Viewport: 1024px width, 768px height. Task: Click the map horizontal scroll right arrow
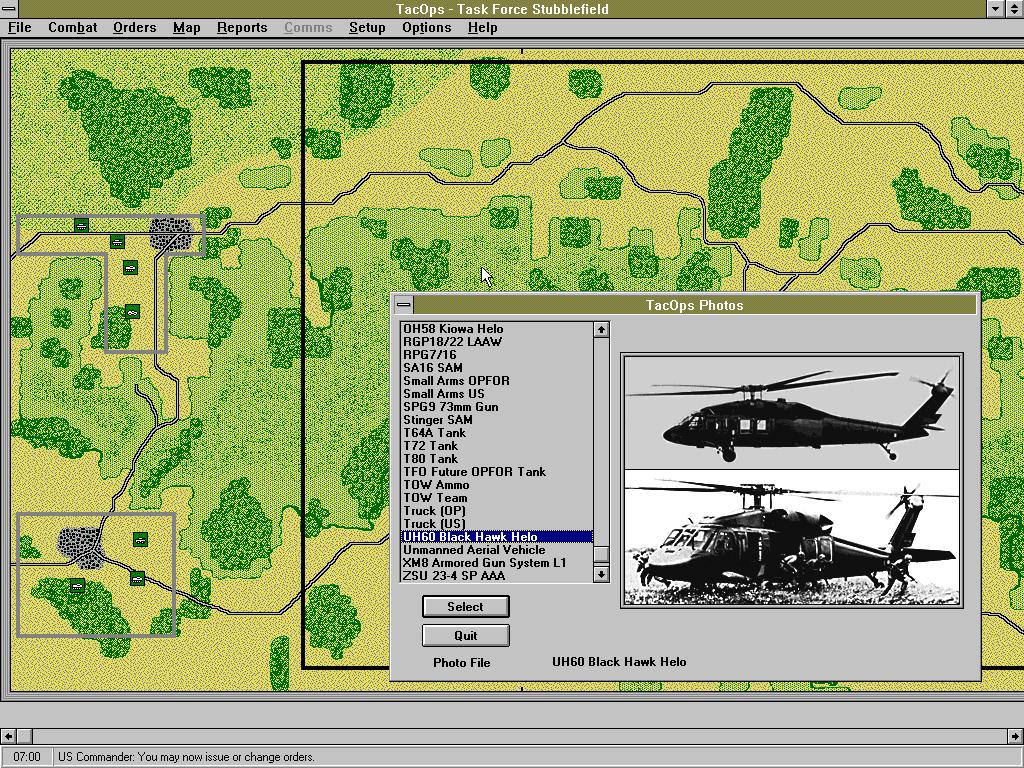tap(1016, 736)
